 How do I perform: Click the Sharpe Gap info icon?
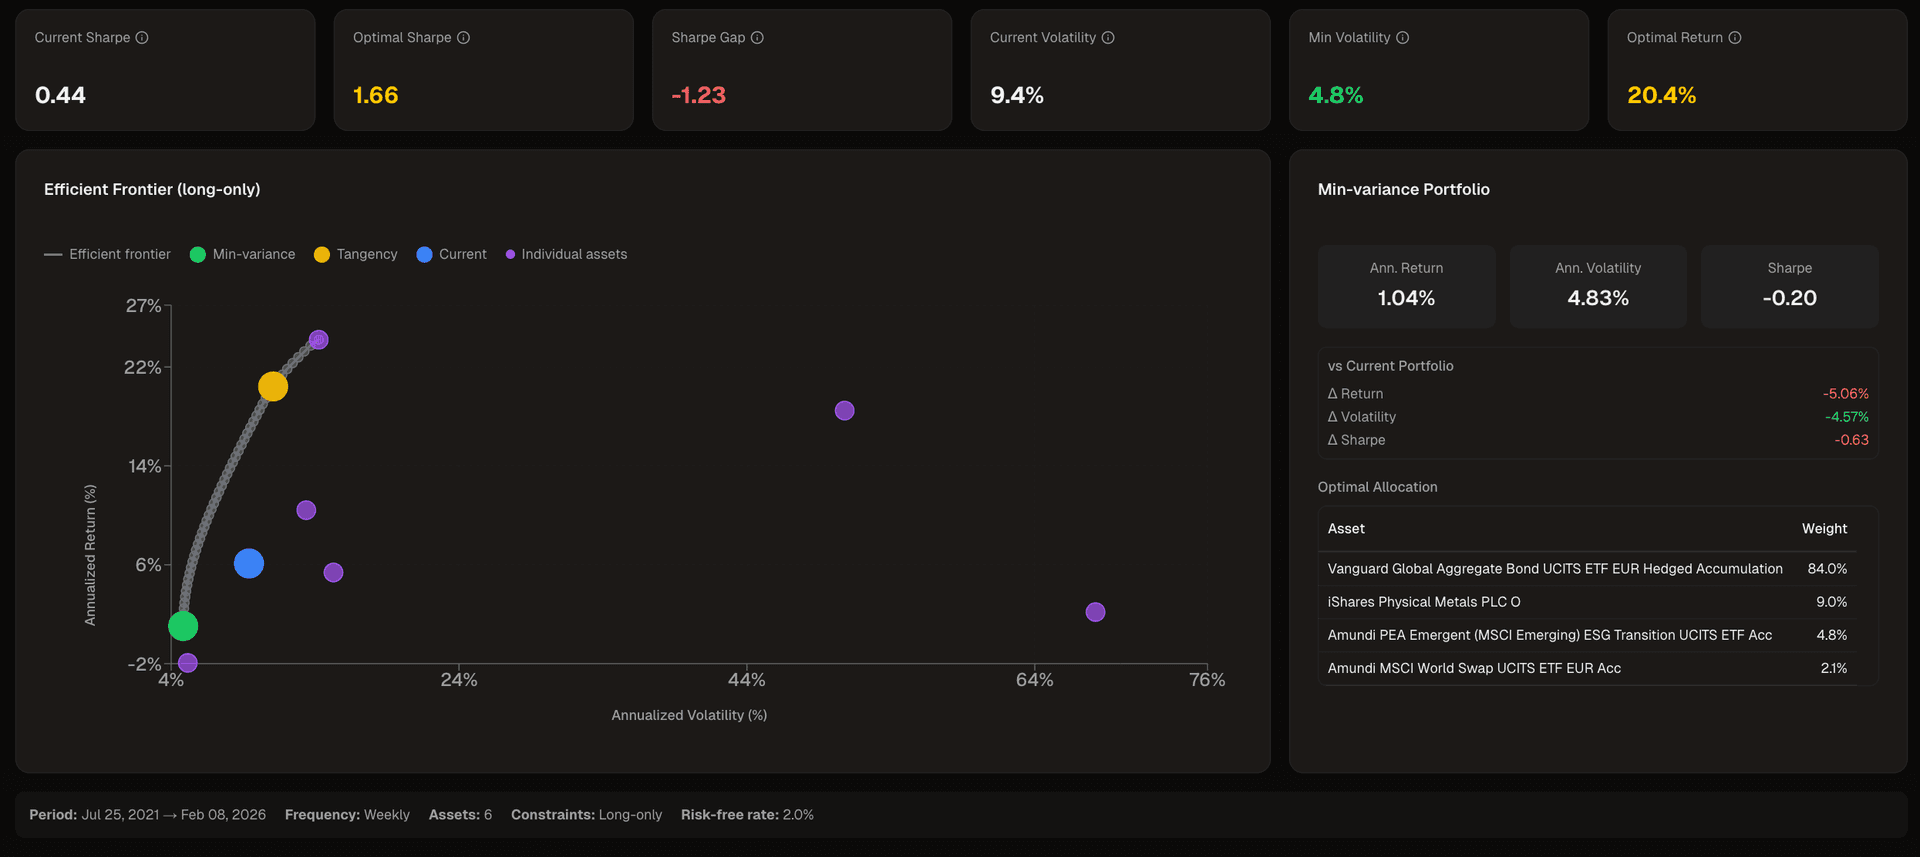click(757, 38)
